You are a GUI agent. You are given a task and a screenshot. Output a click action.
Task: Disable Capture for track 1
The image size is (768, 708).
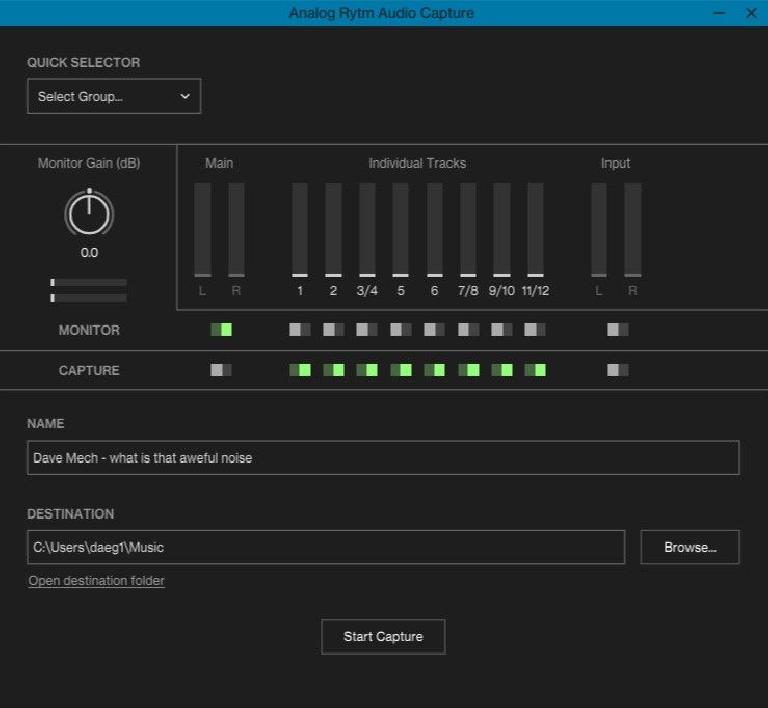(300, 370)
